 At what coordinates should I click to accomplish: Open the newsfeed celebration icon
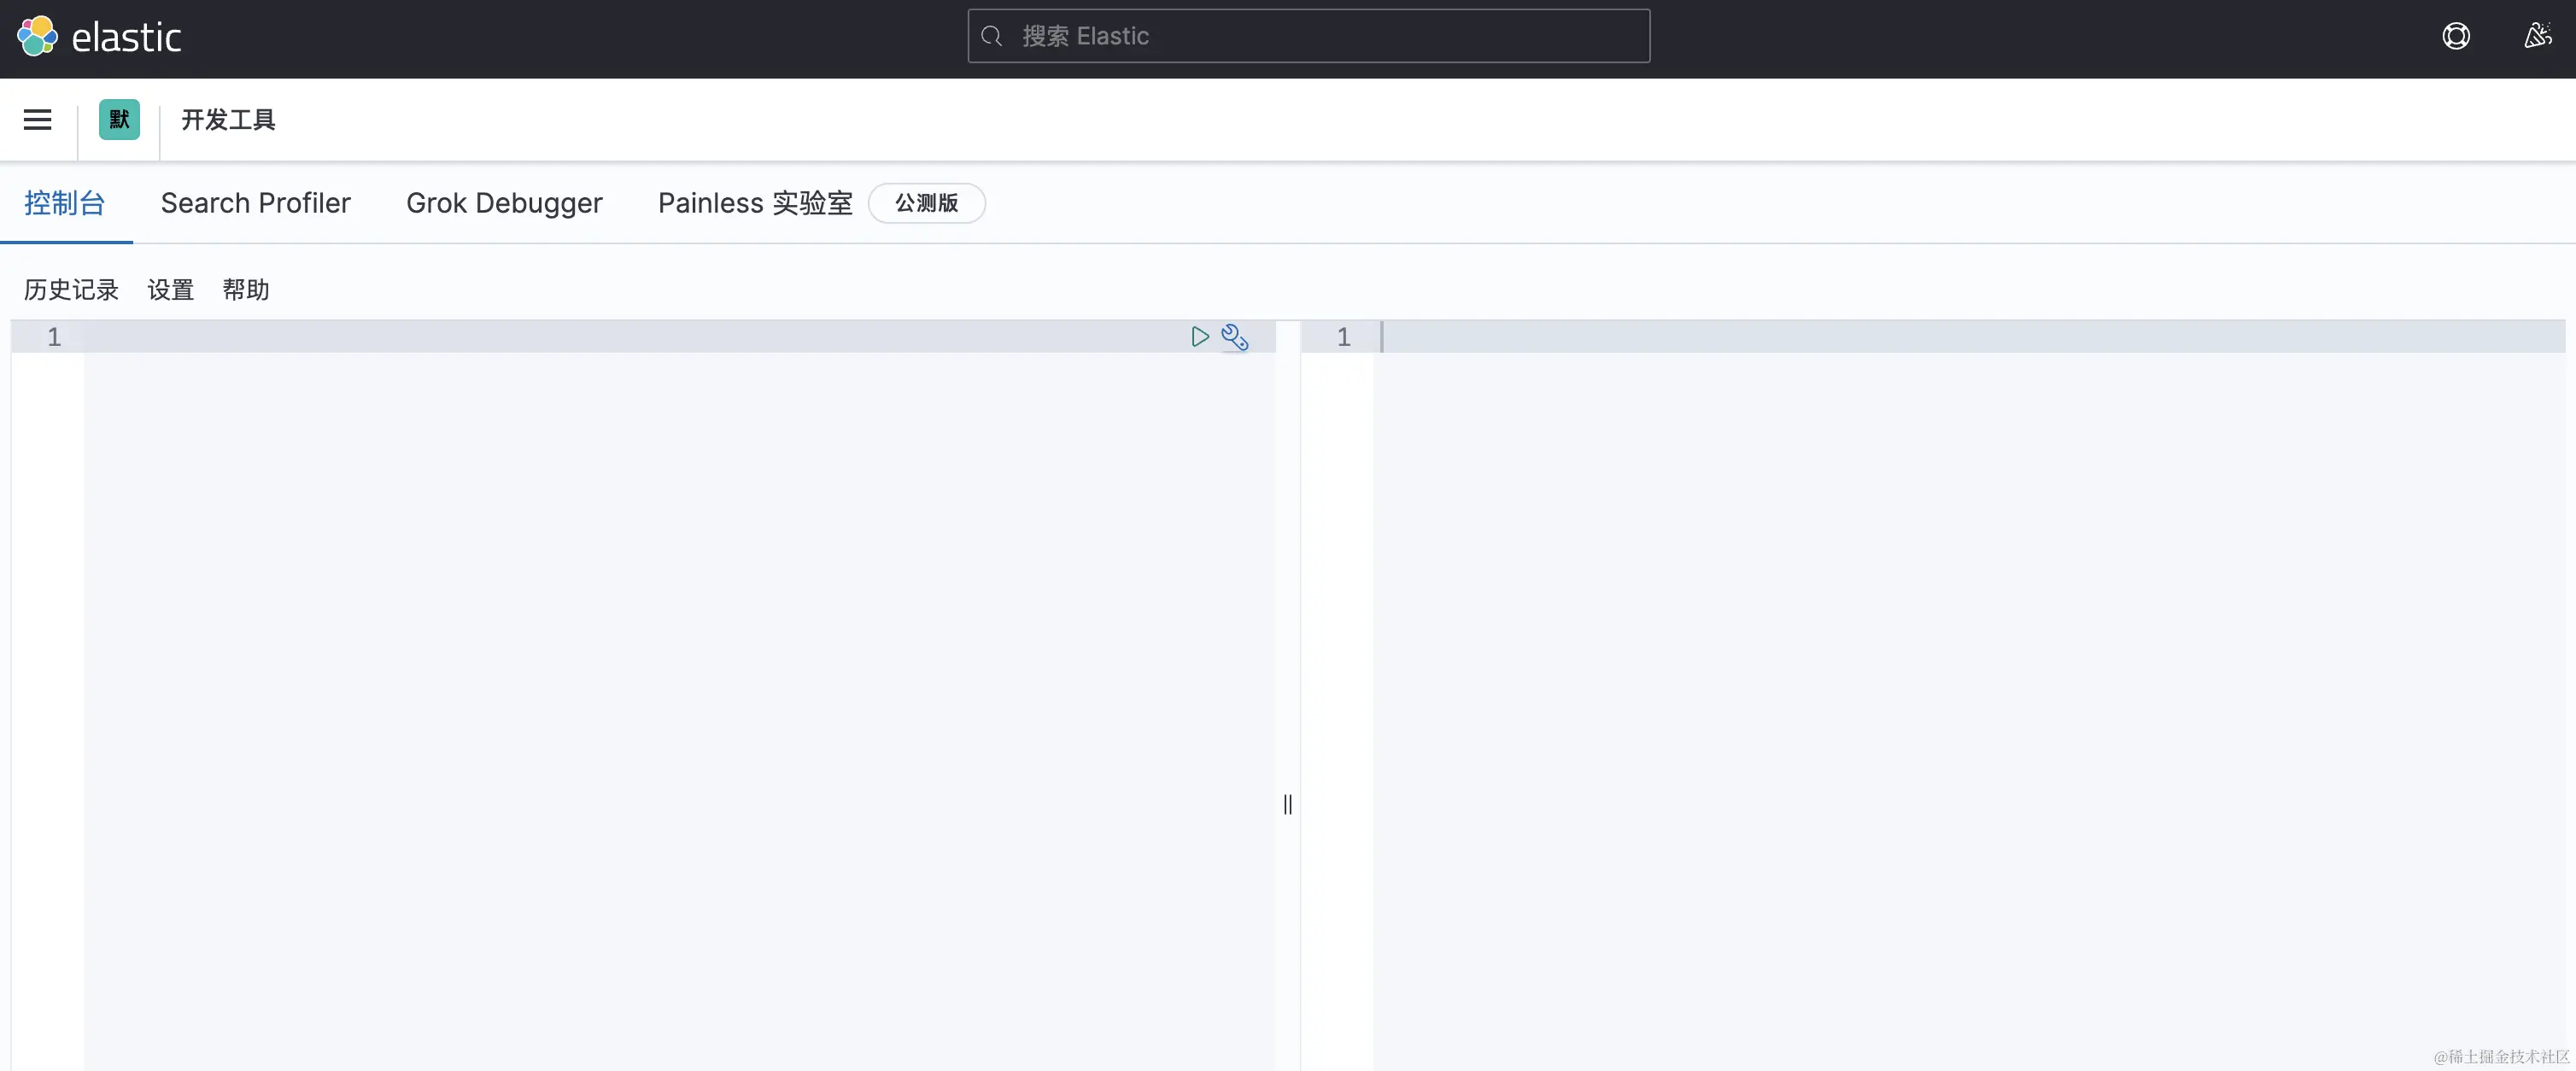pos(2537,37)
